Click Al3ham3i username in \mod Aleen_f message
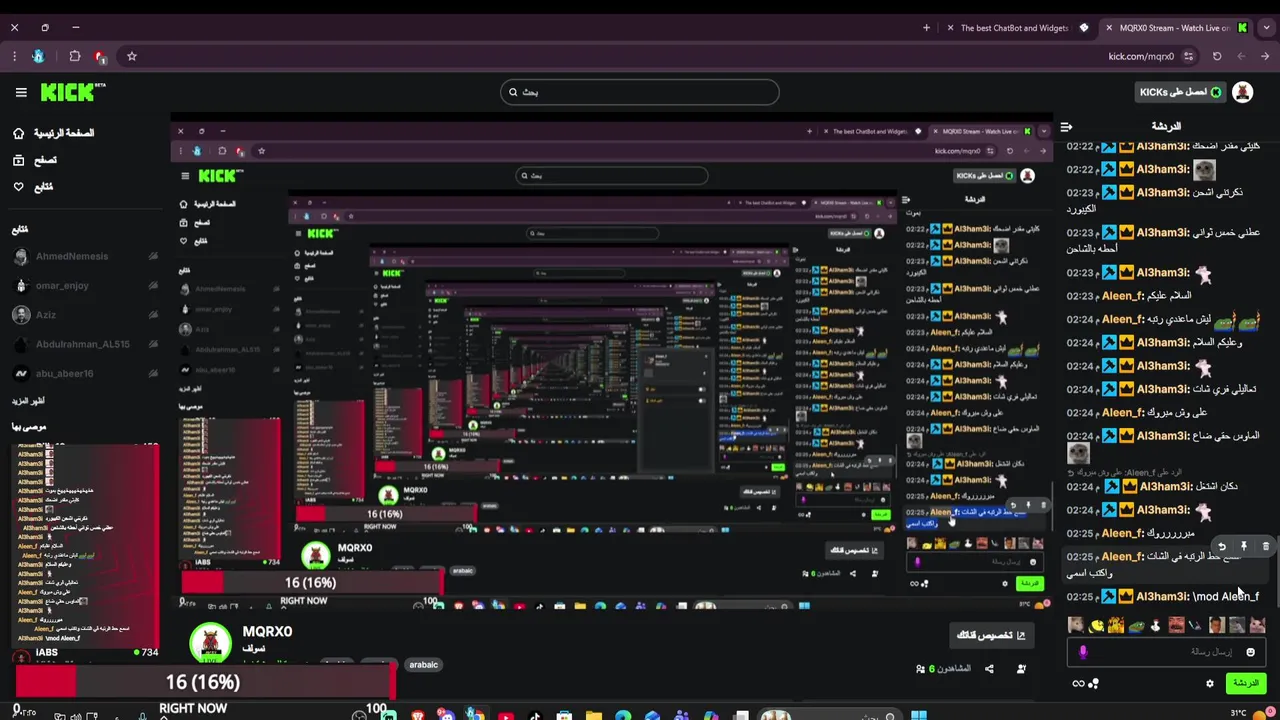The height and width of the screenshot is (720, 1280). pos(1163,597)
